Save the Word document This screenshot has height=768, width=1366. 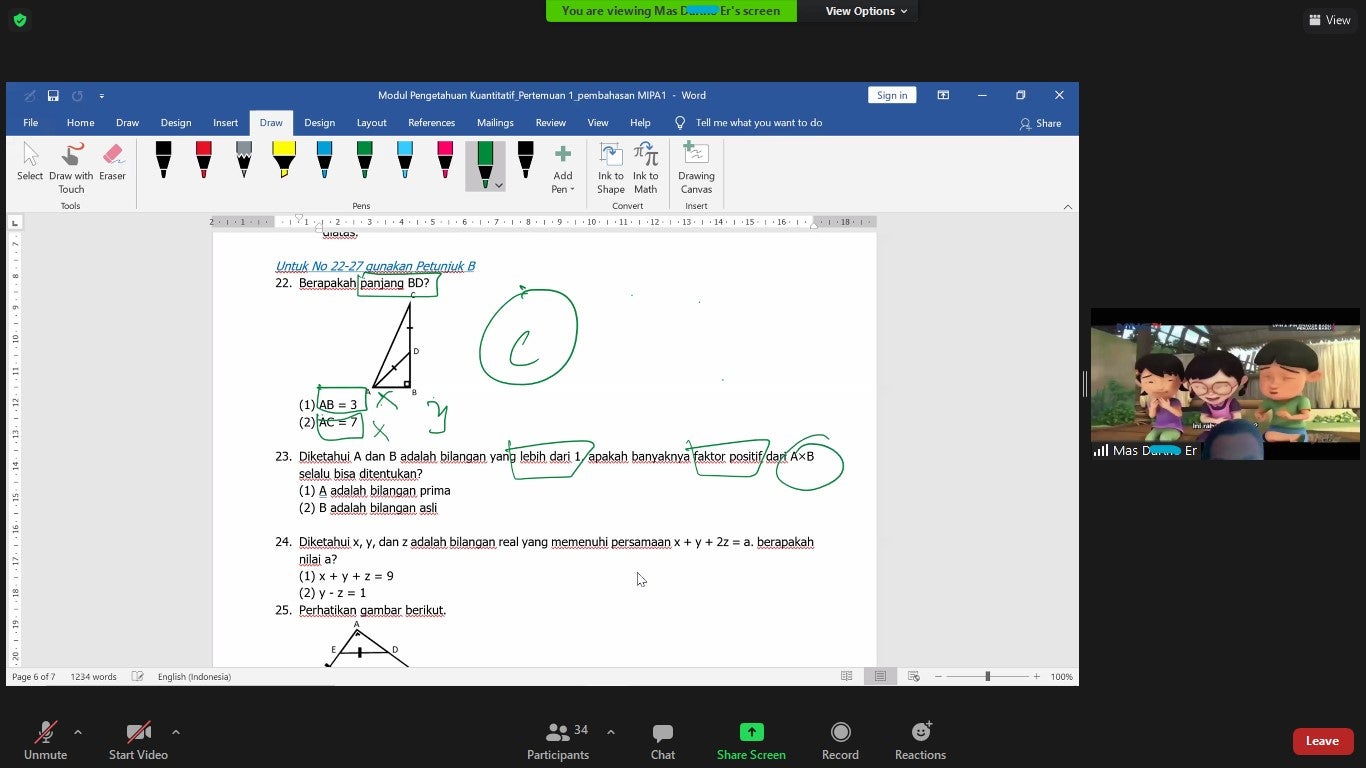[53, 96]
